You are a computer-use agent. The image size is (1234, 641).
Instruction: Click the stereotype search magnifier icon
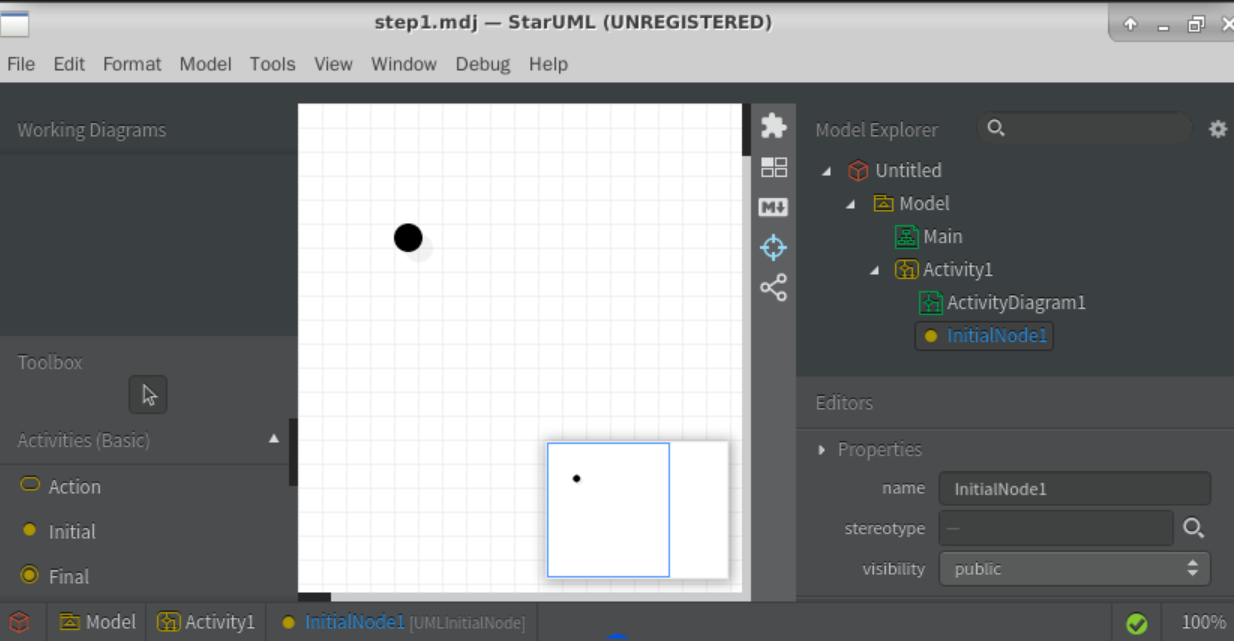click(x=1193, y=528)
